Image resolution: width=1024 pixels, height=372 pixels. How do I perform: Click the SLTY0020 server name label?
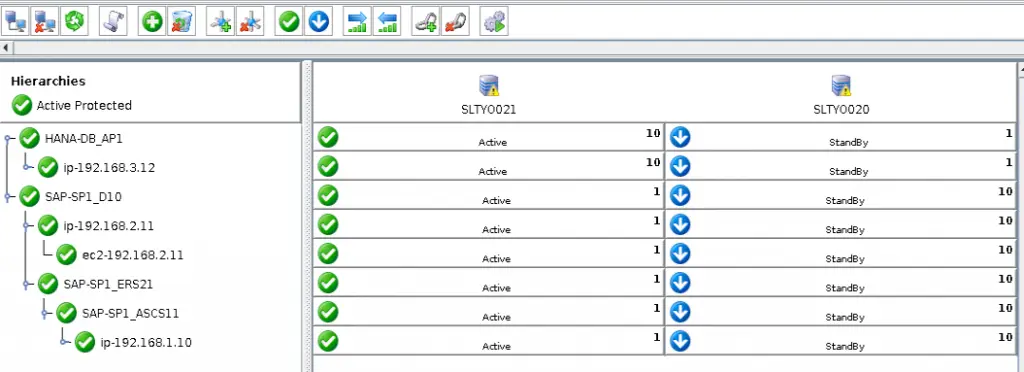[x=841, y=110]
